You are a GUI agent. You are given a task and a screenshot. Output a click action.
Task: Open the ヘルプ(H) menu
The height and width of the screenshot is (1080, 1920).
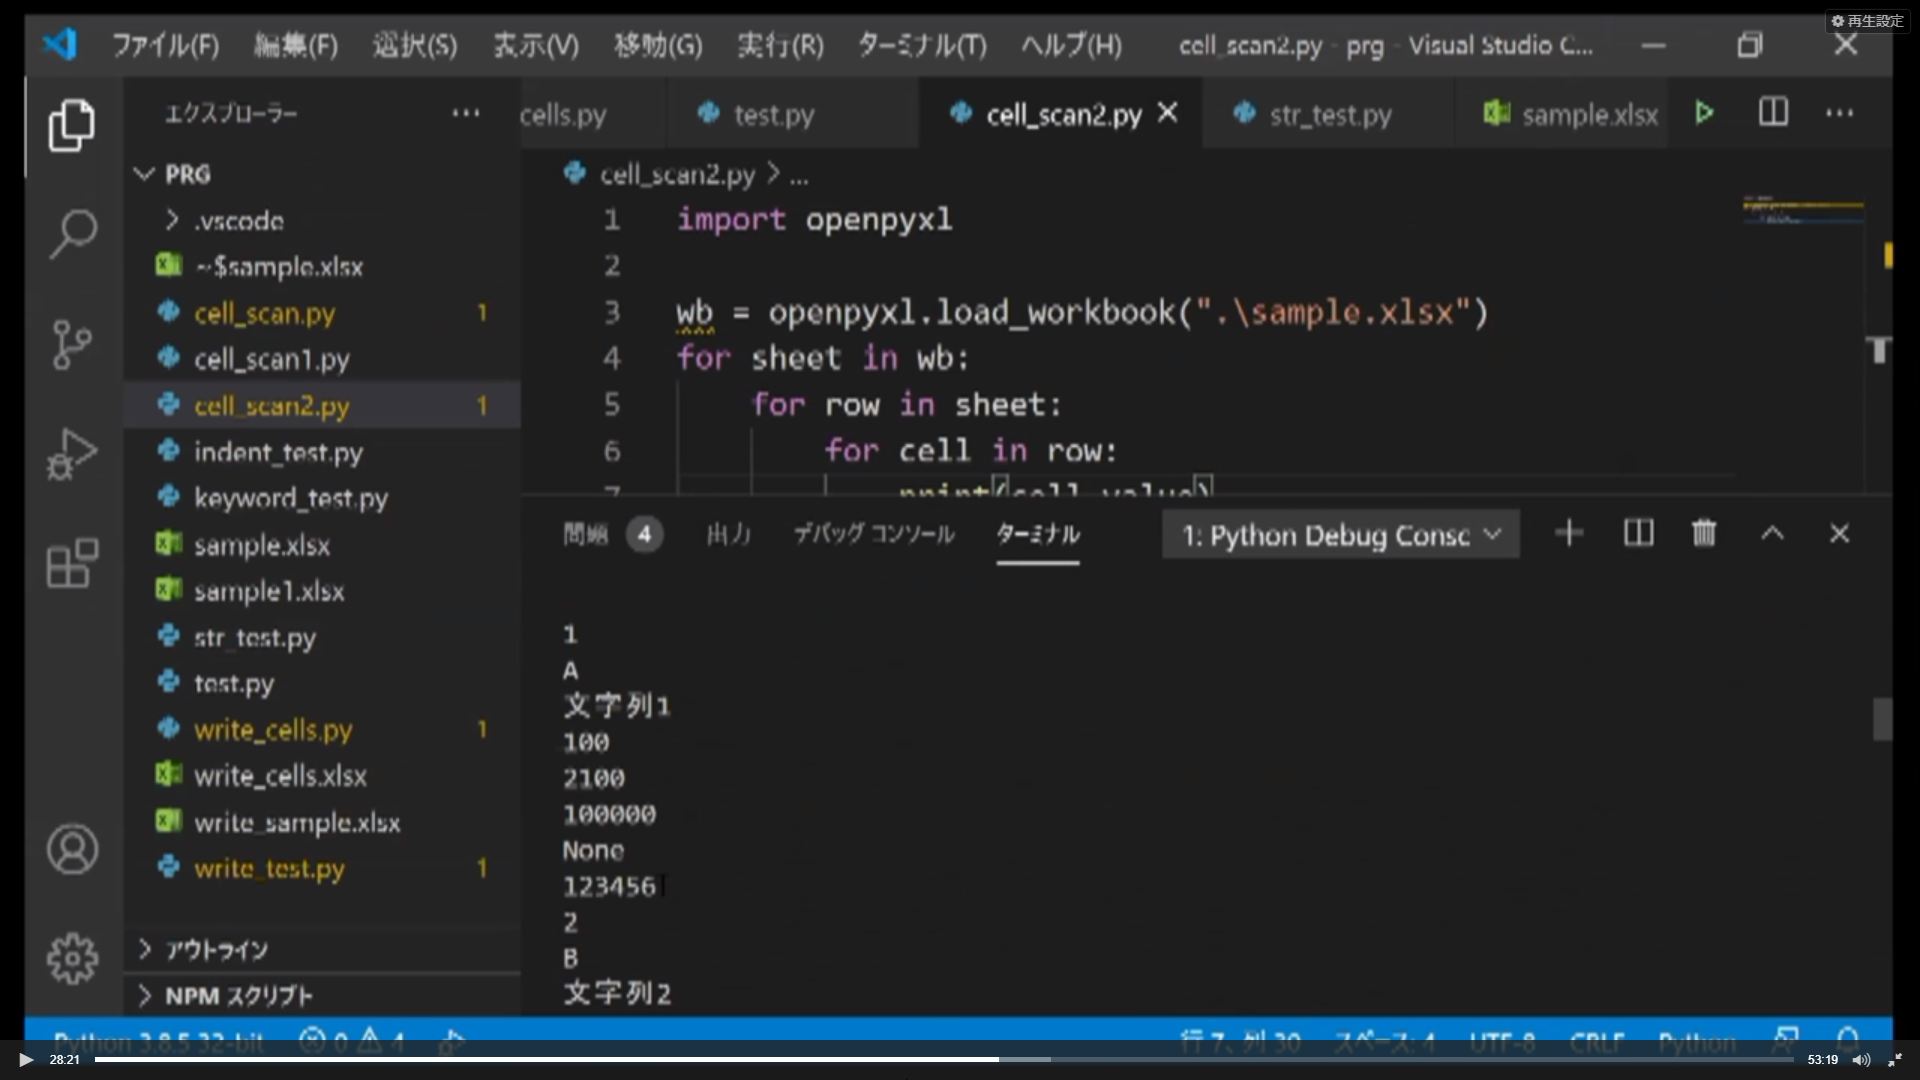[1071, 45]
